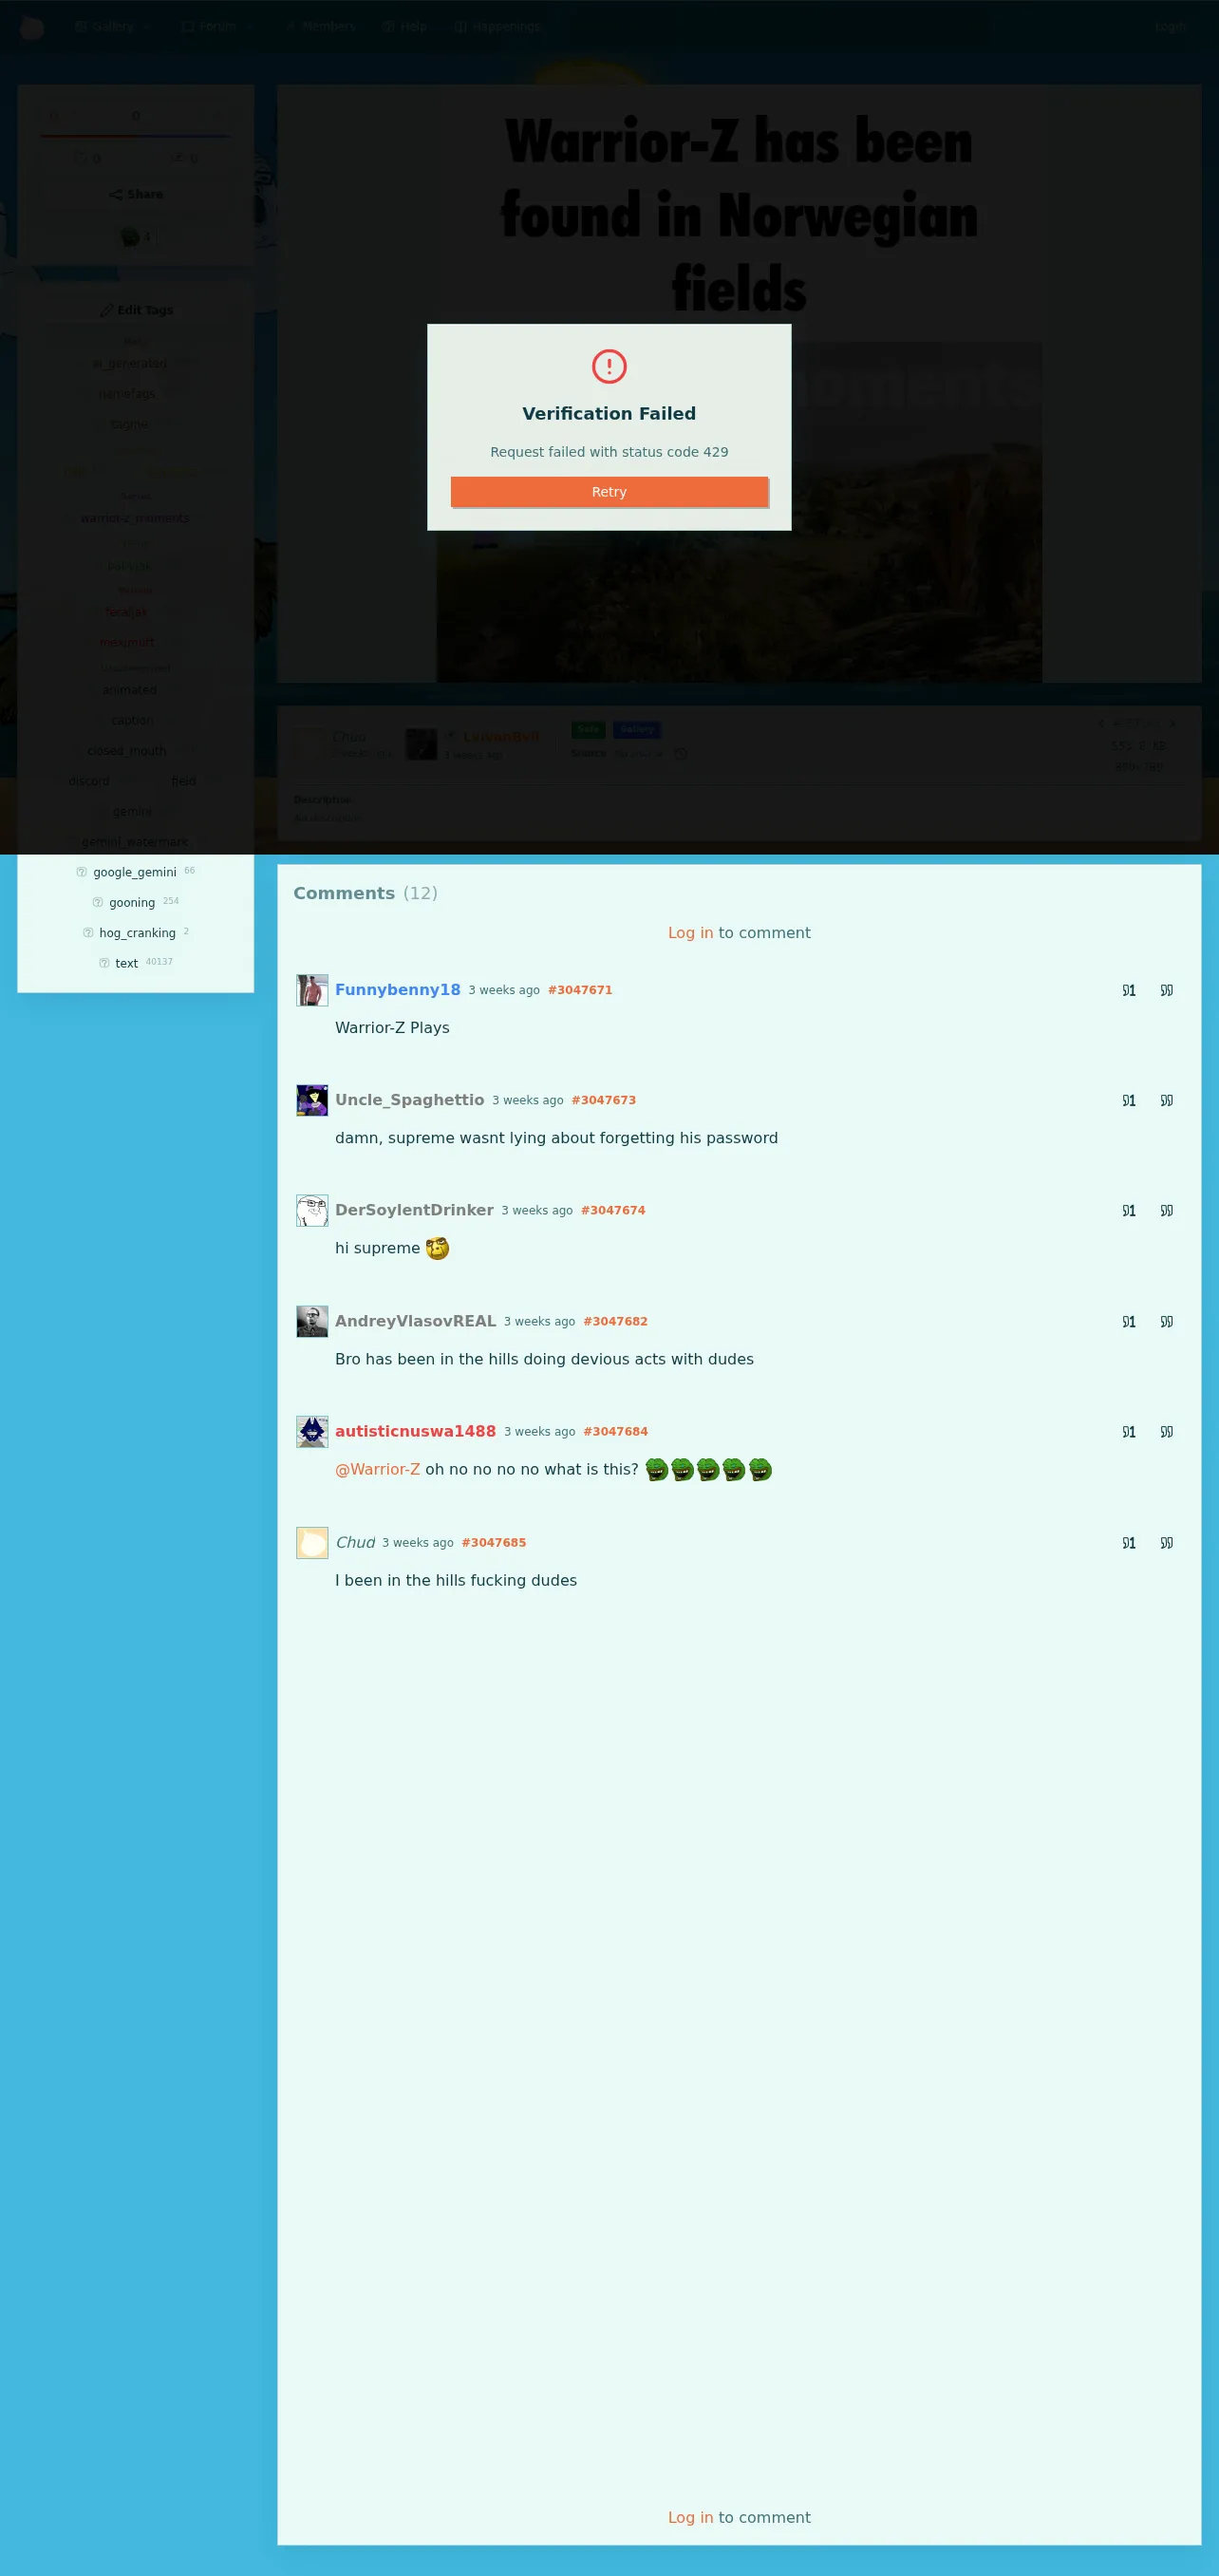Open Happenings in the top navigation
The width and height of the screenshot is (1219, 2576).
coord(498,27)
